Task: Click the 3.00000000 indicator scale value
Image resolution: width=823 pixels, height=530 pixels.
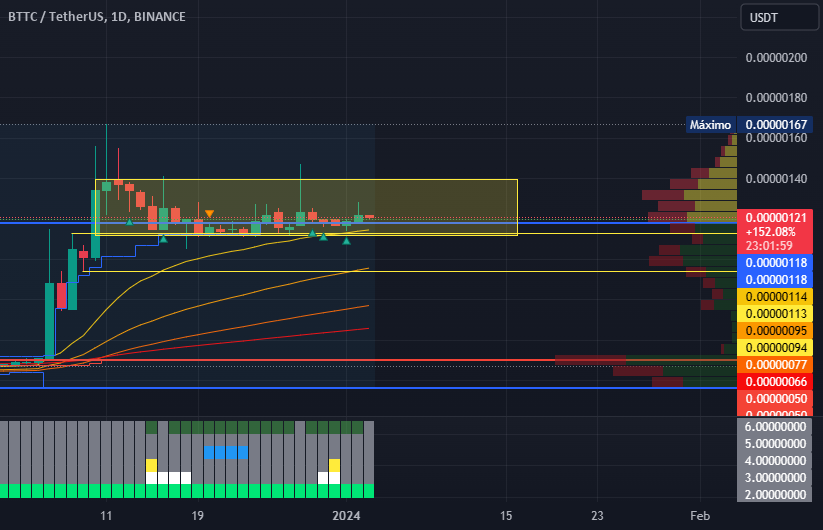Action: pos(775,478)
